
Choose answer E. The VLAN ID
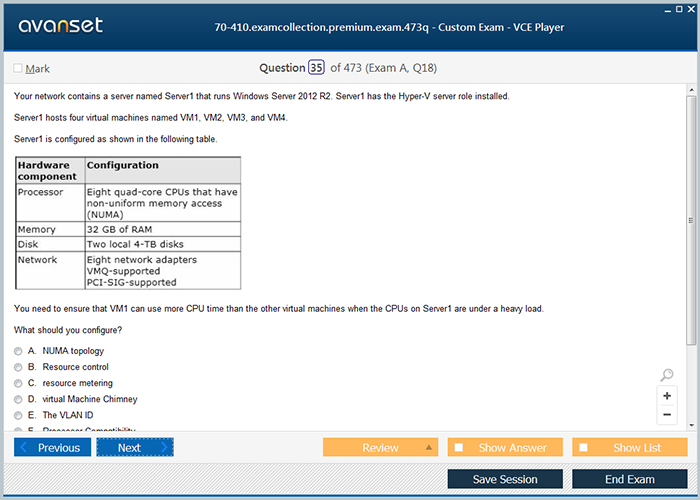tap(19, 415)
